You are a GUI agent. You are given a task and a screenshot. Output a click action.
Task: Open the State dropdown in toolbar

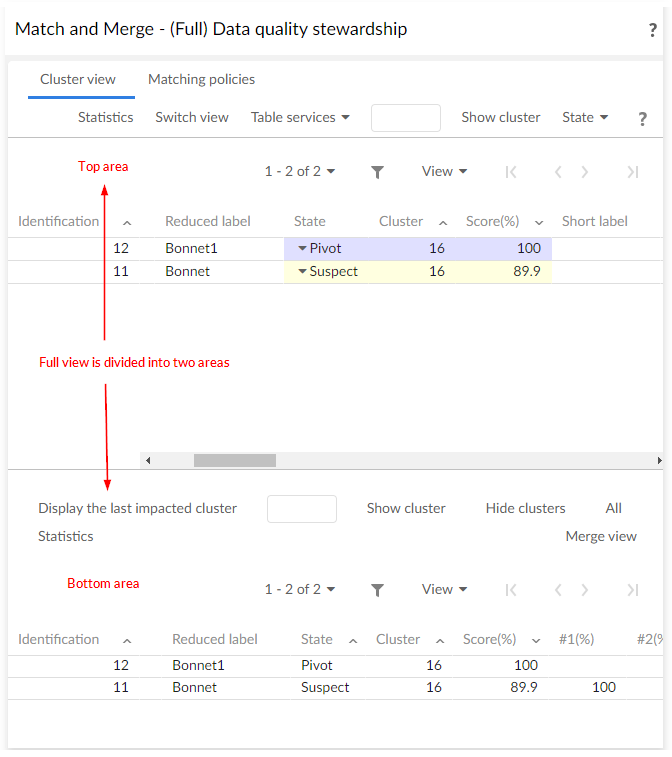coord(585,117)
